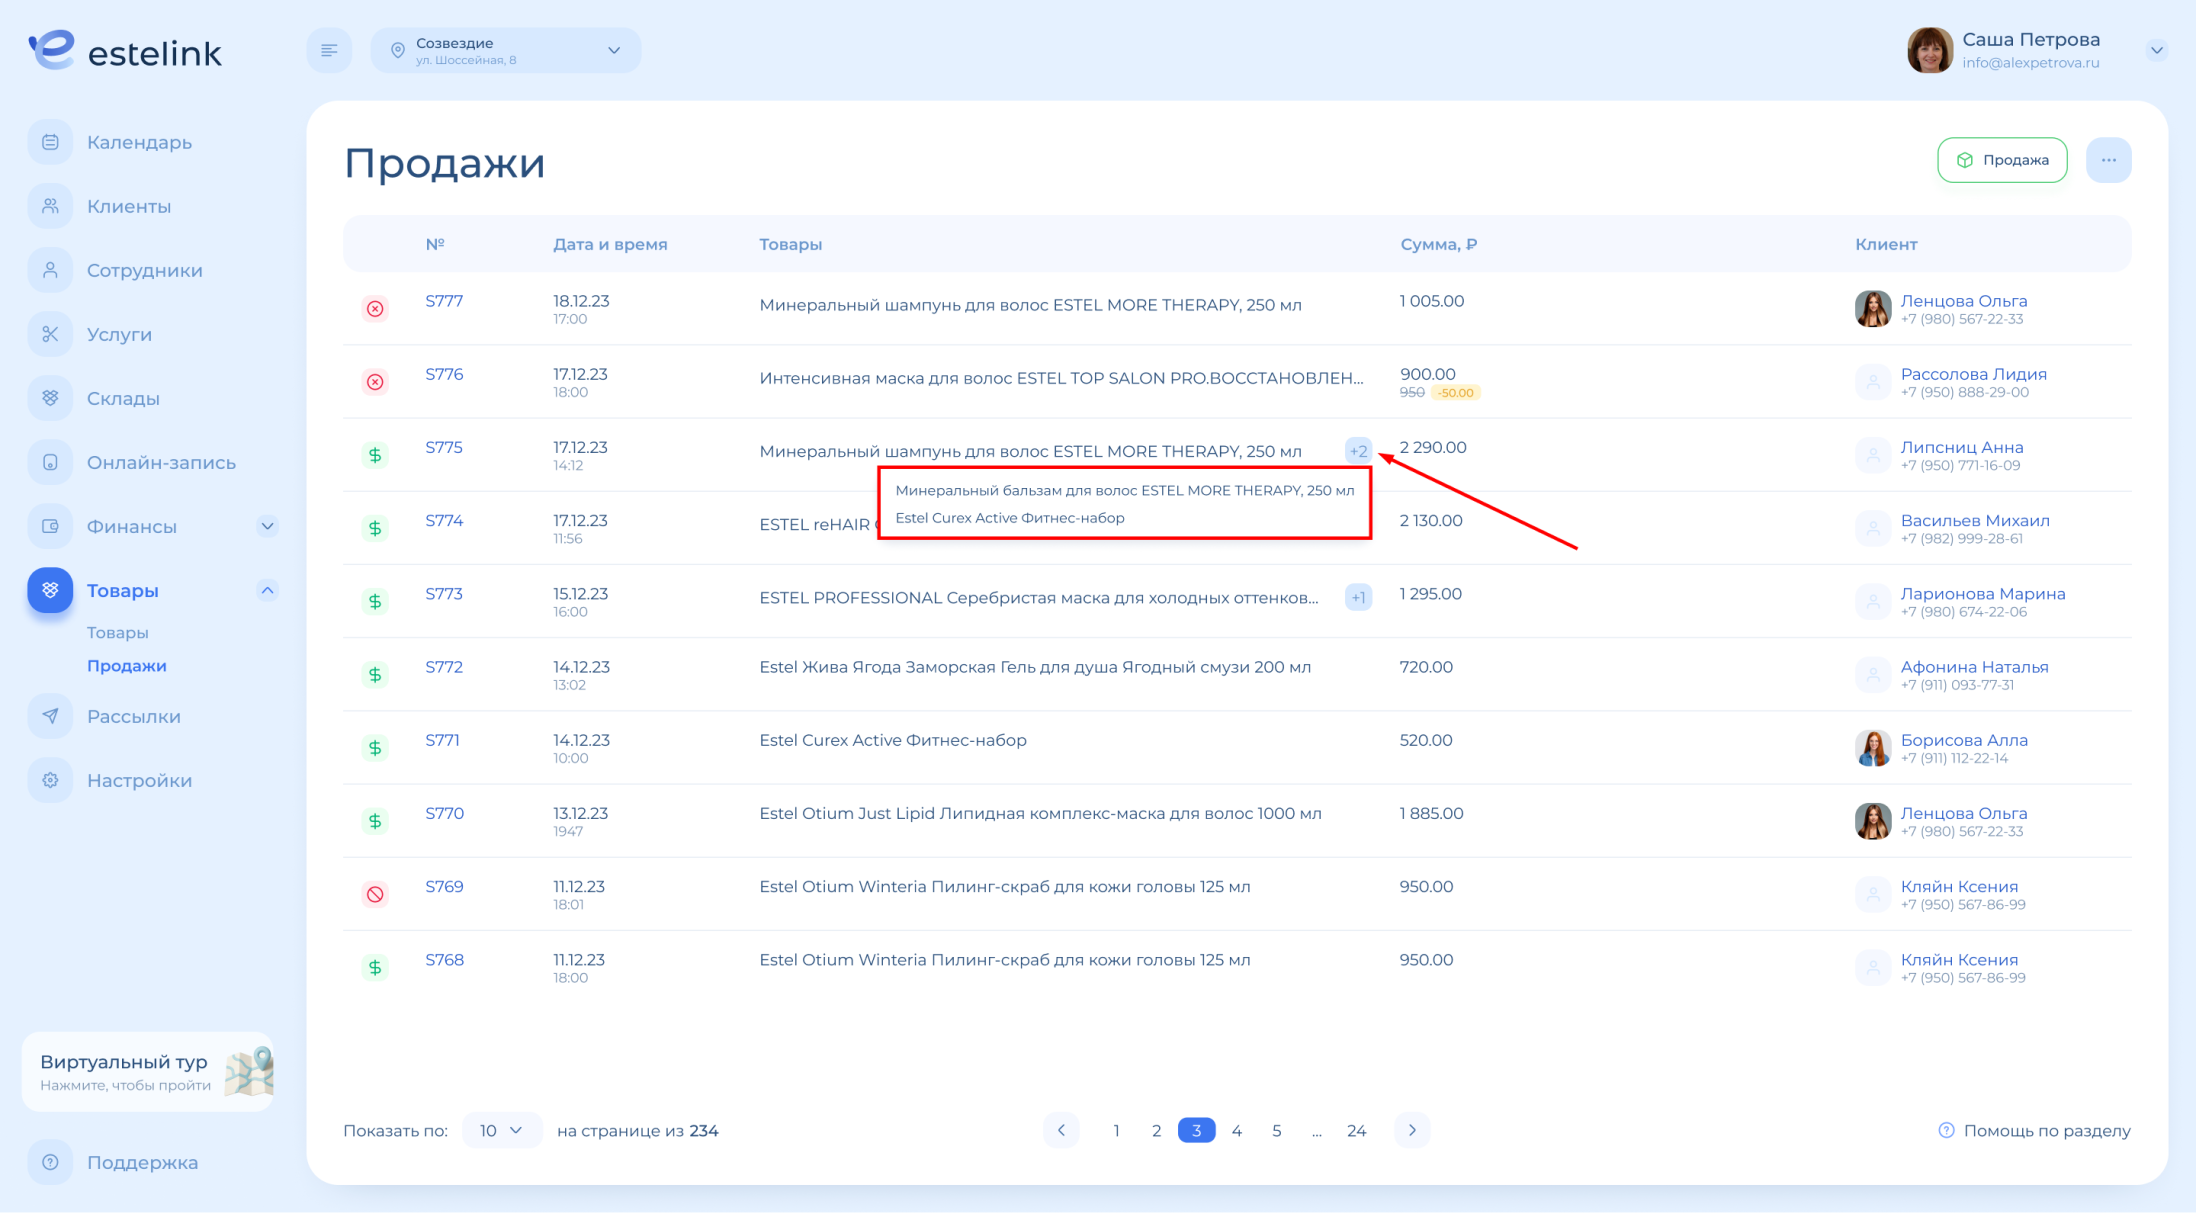2196x1217 pixels.
Task: Click the Товары section icon
Action: tap(50, 590)
